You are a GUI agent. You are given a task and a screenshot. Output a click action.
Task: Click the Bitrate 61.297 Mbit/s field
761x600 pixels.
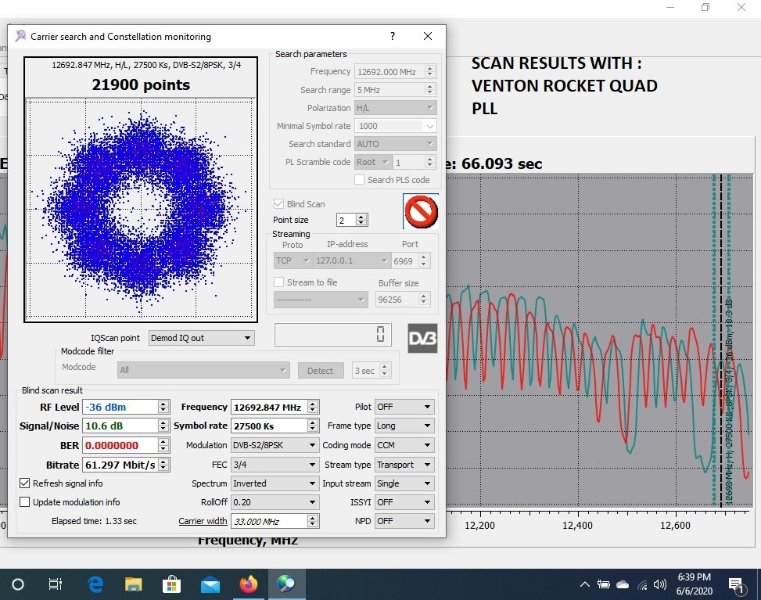point(126,465)
